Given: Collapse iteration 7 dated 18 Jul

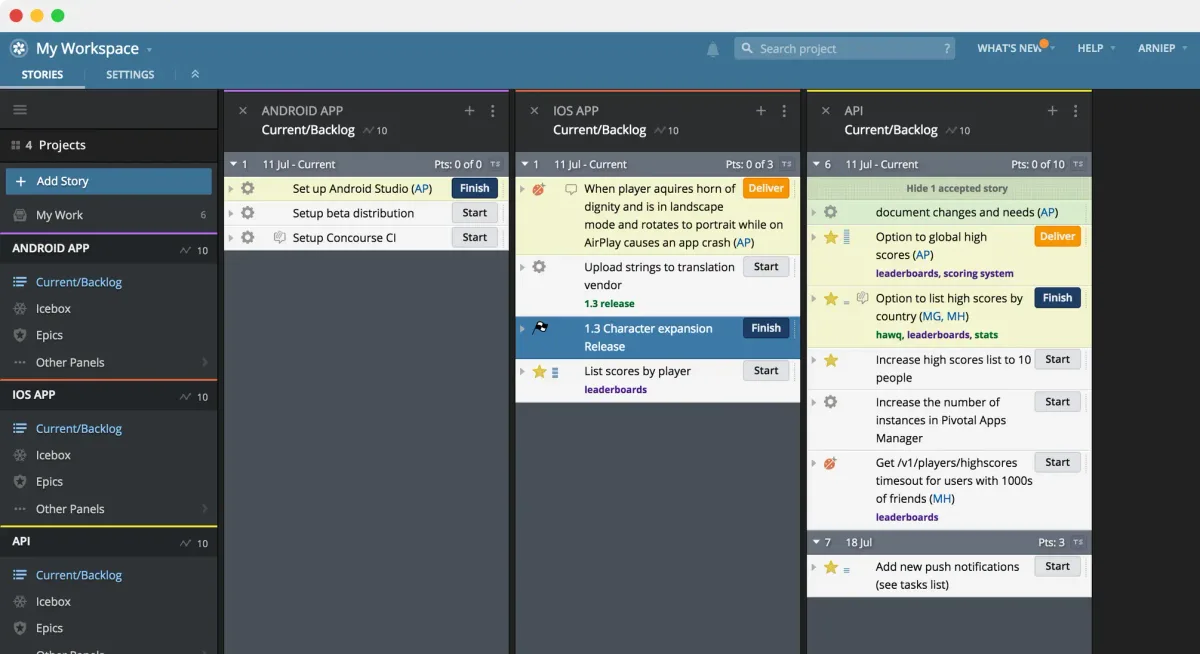Looking at the screenshot, I should click(818, 542).
